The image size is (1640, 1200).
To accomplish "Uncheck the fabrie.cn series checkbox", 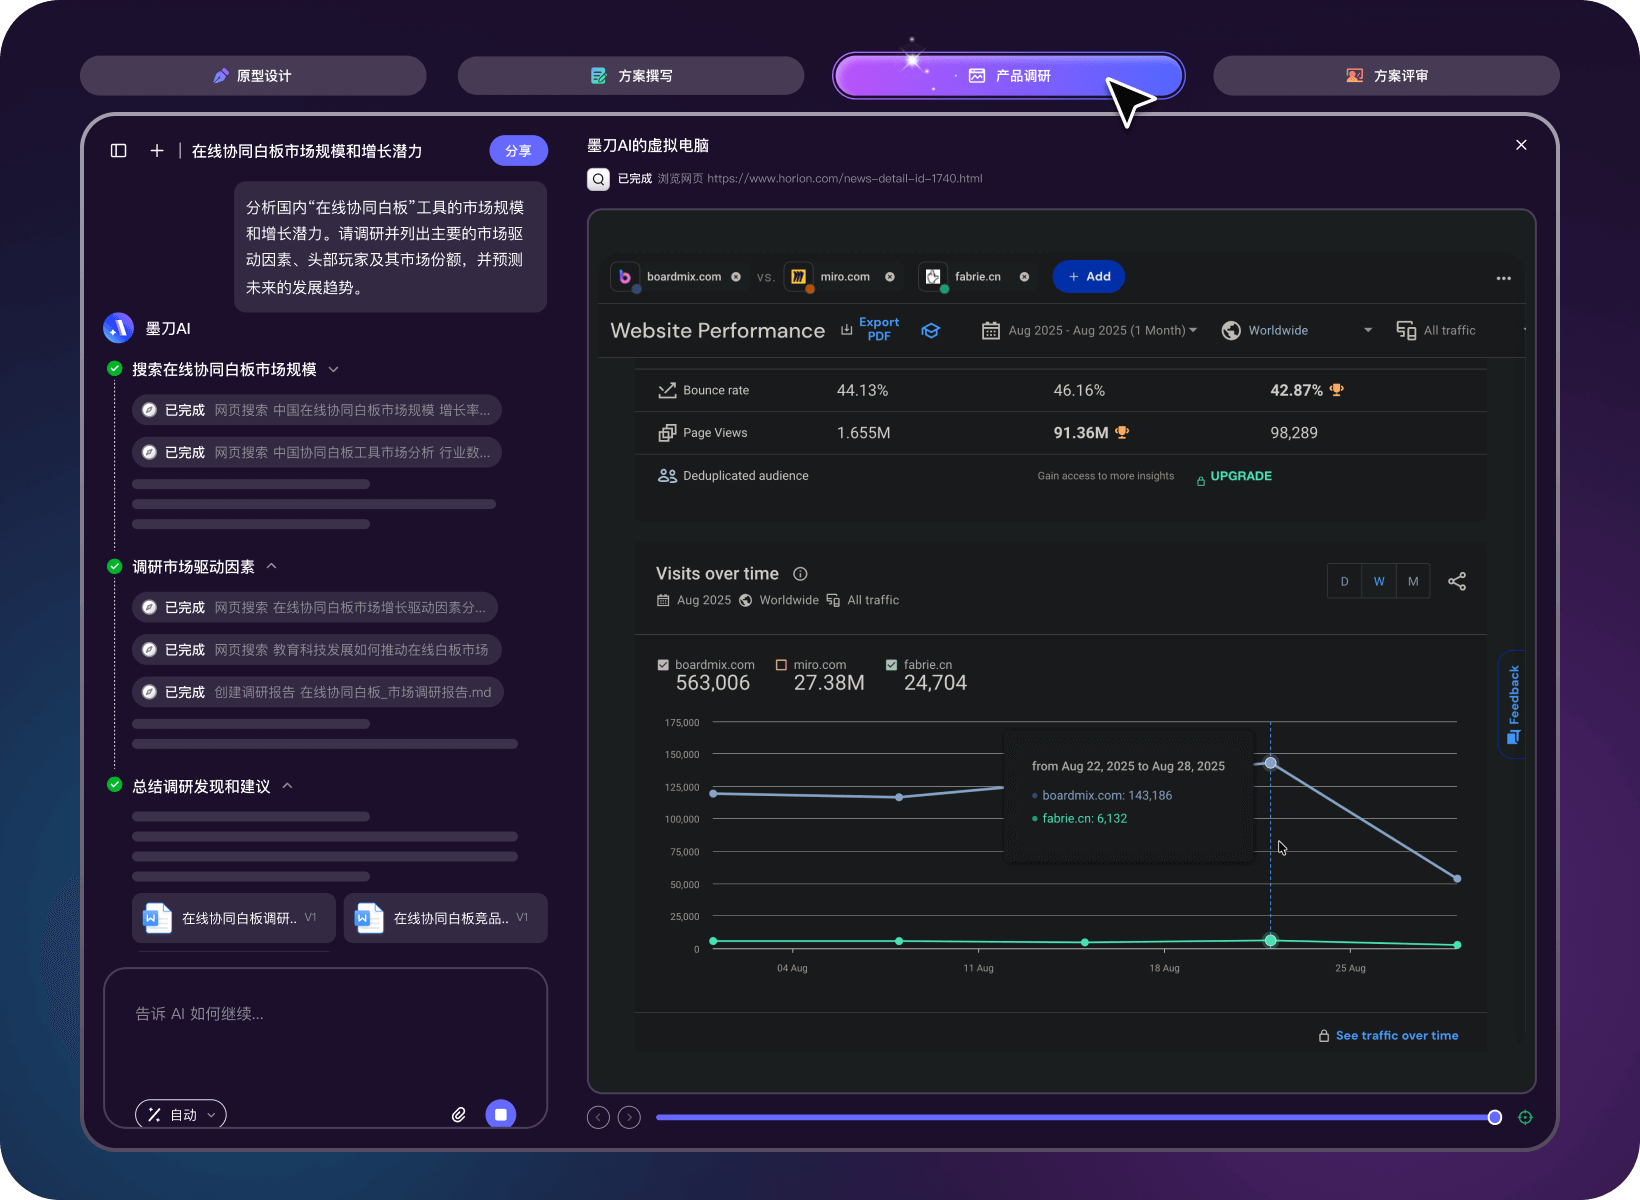I will (x=891, y=665).
